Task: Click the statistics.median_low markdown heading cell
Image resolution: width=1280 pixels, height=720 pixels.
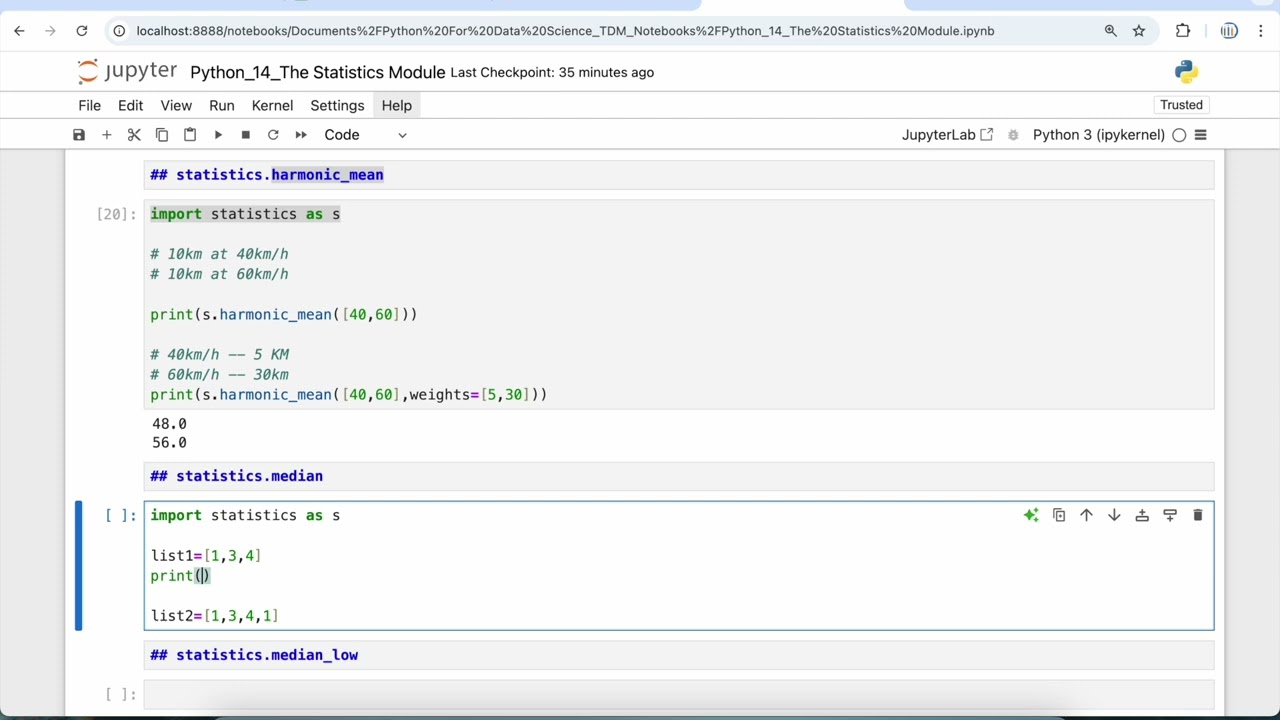Action: [679, 655]
